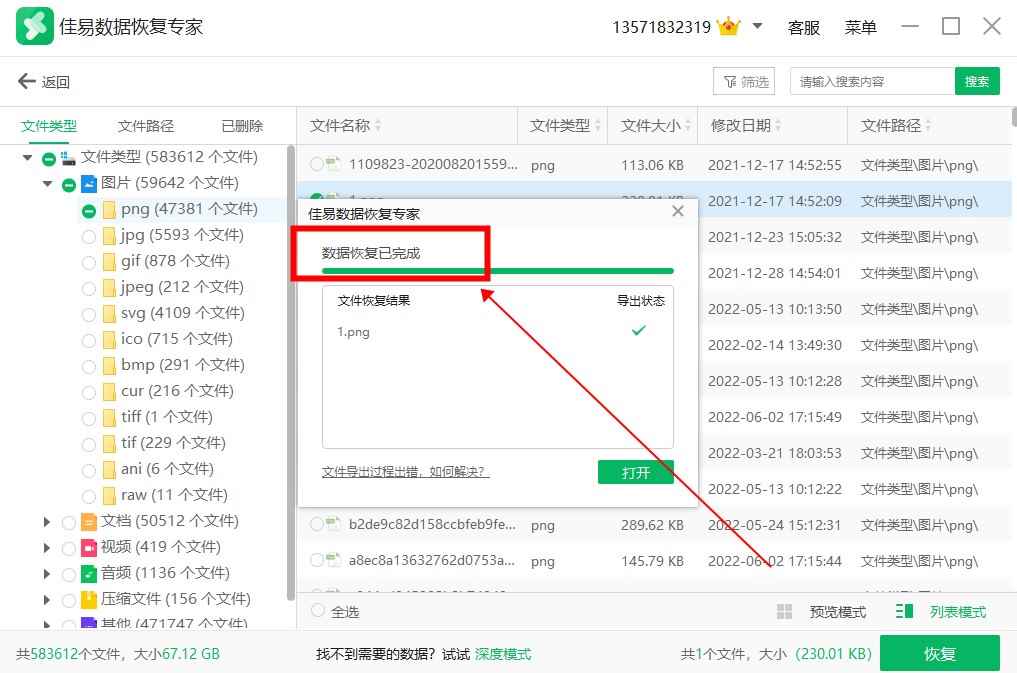Select checkbox for 1109823-202008201559 file

coord(317,164)
